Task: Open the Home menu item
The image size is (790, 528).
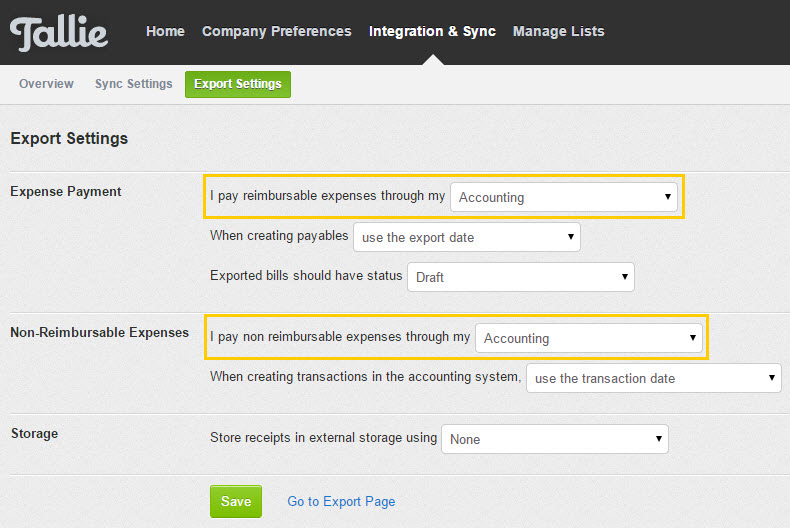Action: (x=165, y=31)
